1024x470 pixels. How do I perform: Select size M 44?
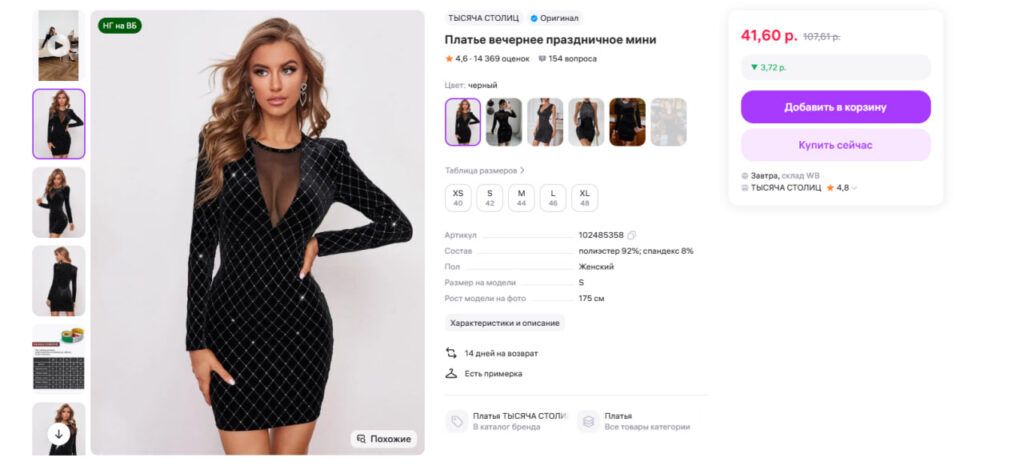click(x=521, y=197)
